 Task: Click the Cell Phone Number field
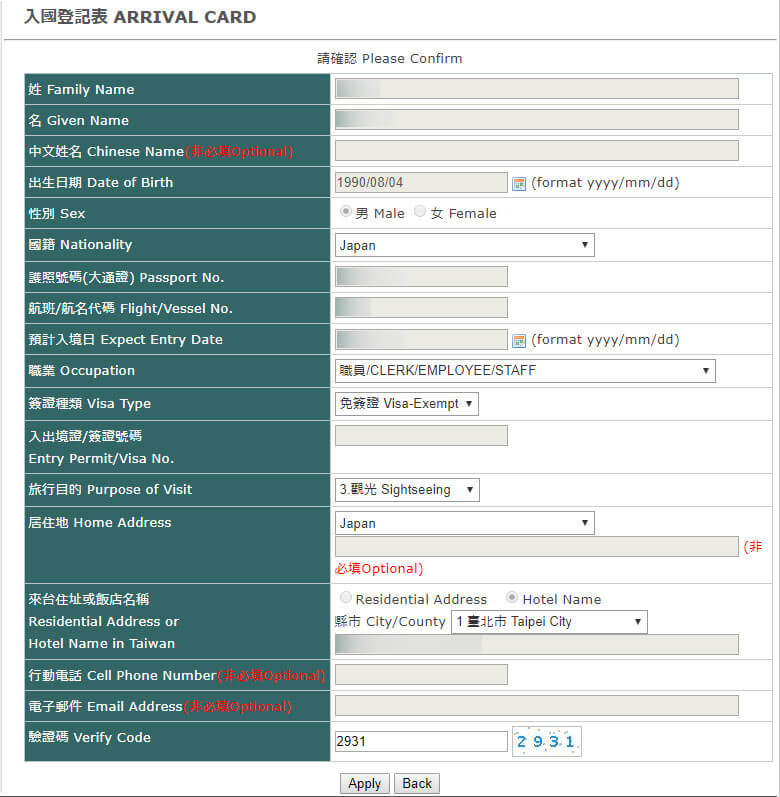point(421,675)
